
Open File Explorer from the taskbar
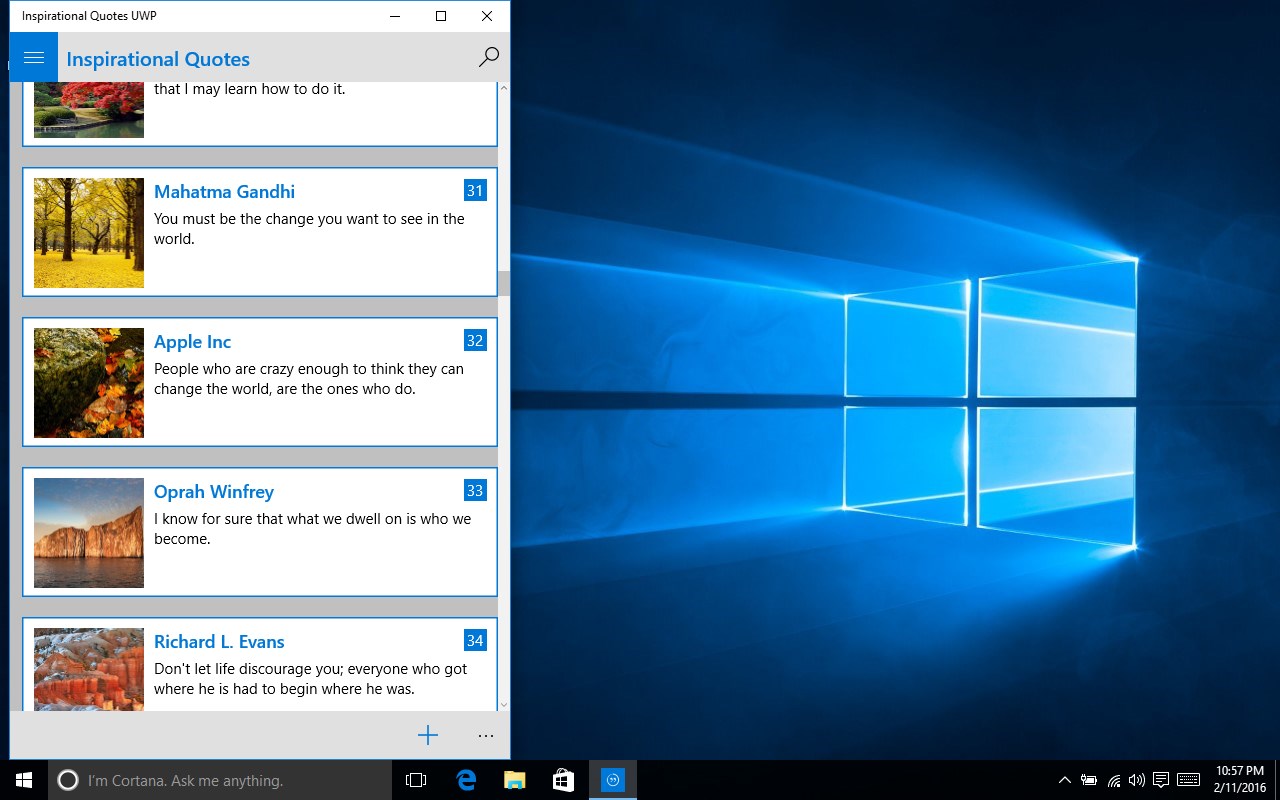click(515, 780)
